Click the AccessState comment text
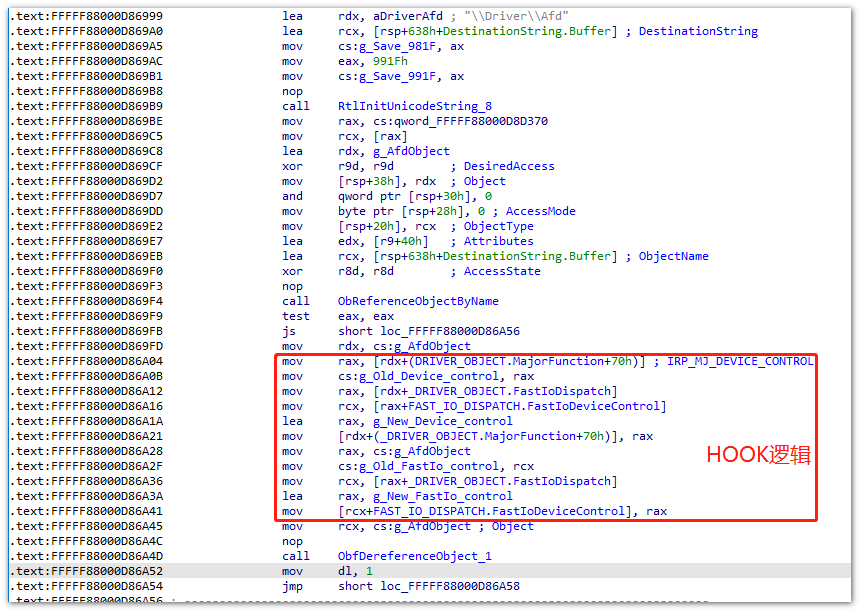 [x=502, y=271]
